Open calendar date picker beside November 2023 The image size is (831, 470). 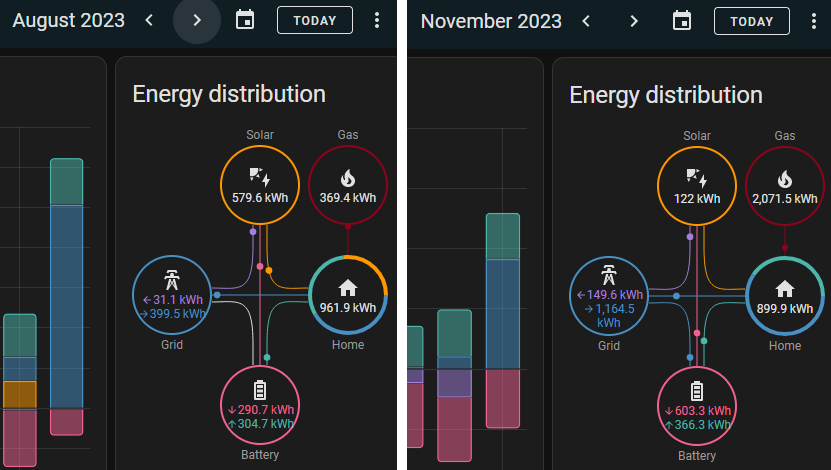pyautogui.click(x=682, y=20)
